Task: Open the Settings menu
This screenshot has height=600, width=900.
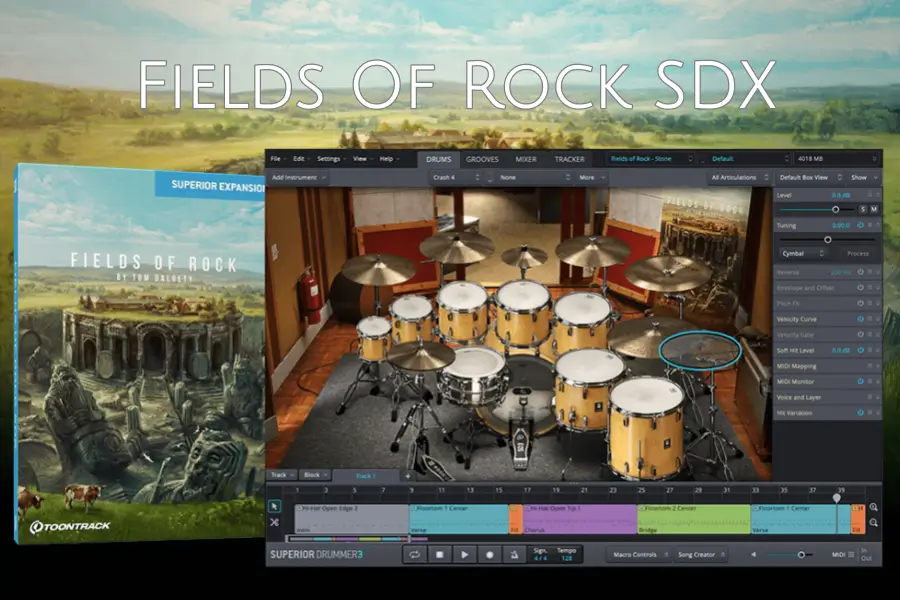Action: (x=332, y=159)
